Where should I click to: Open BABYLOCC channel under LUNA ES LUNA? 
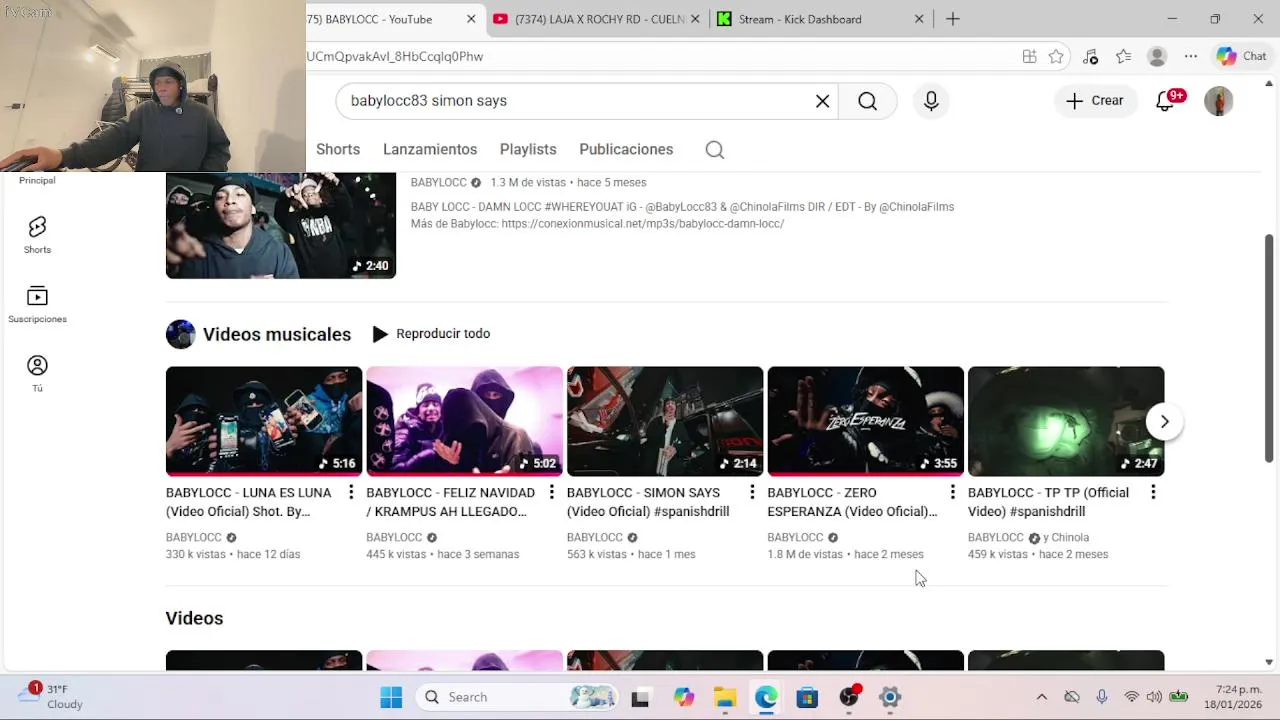tap(194, 538)
